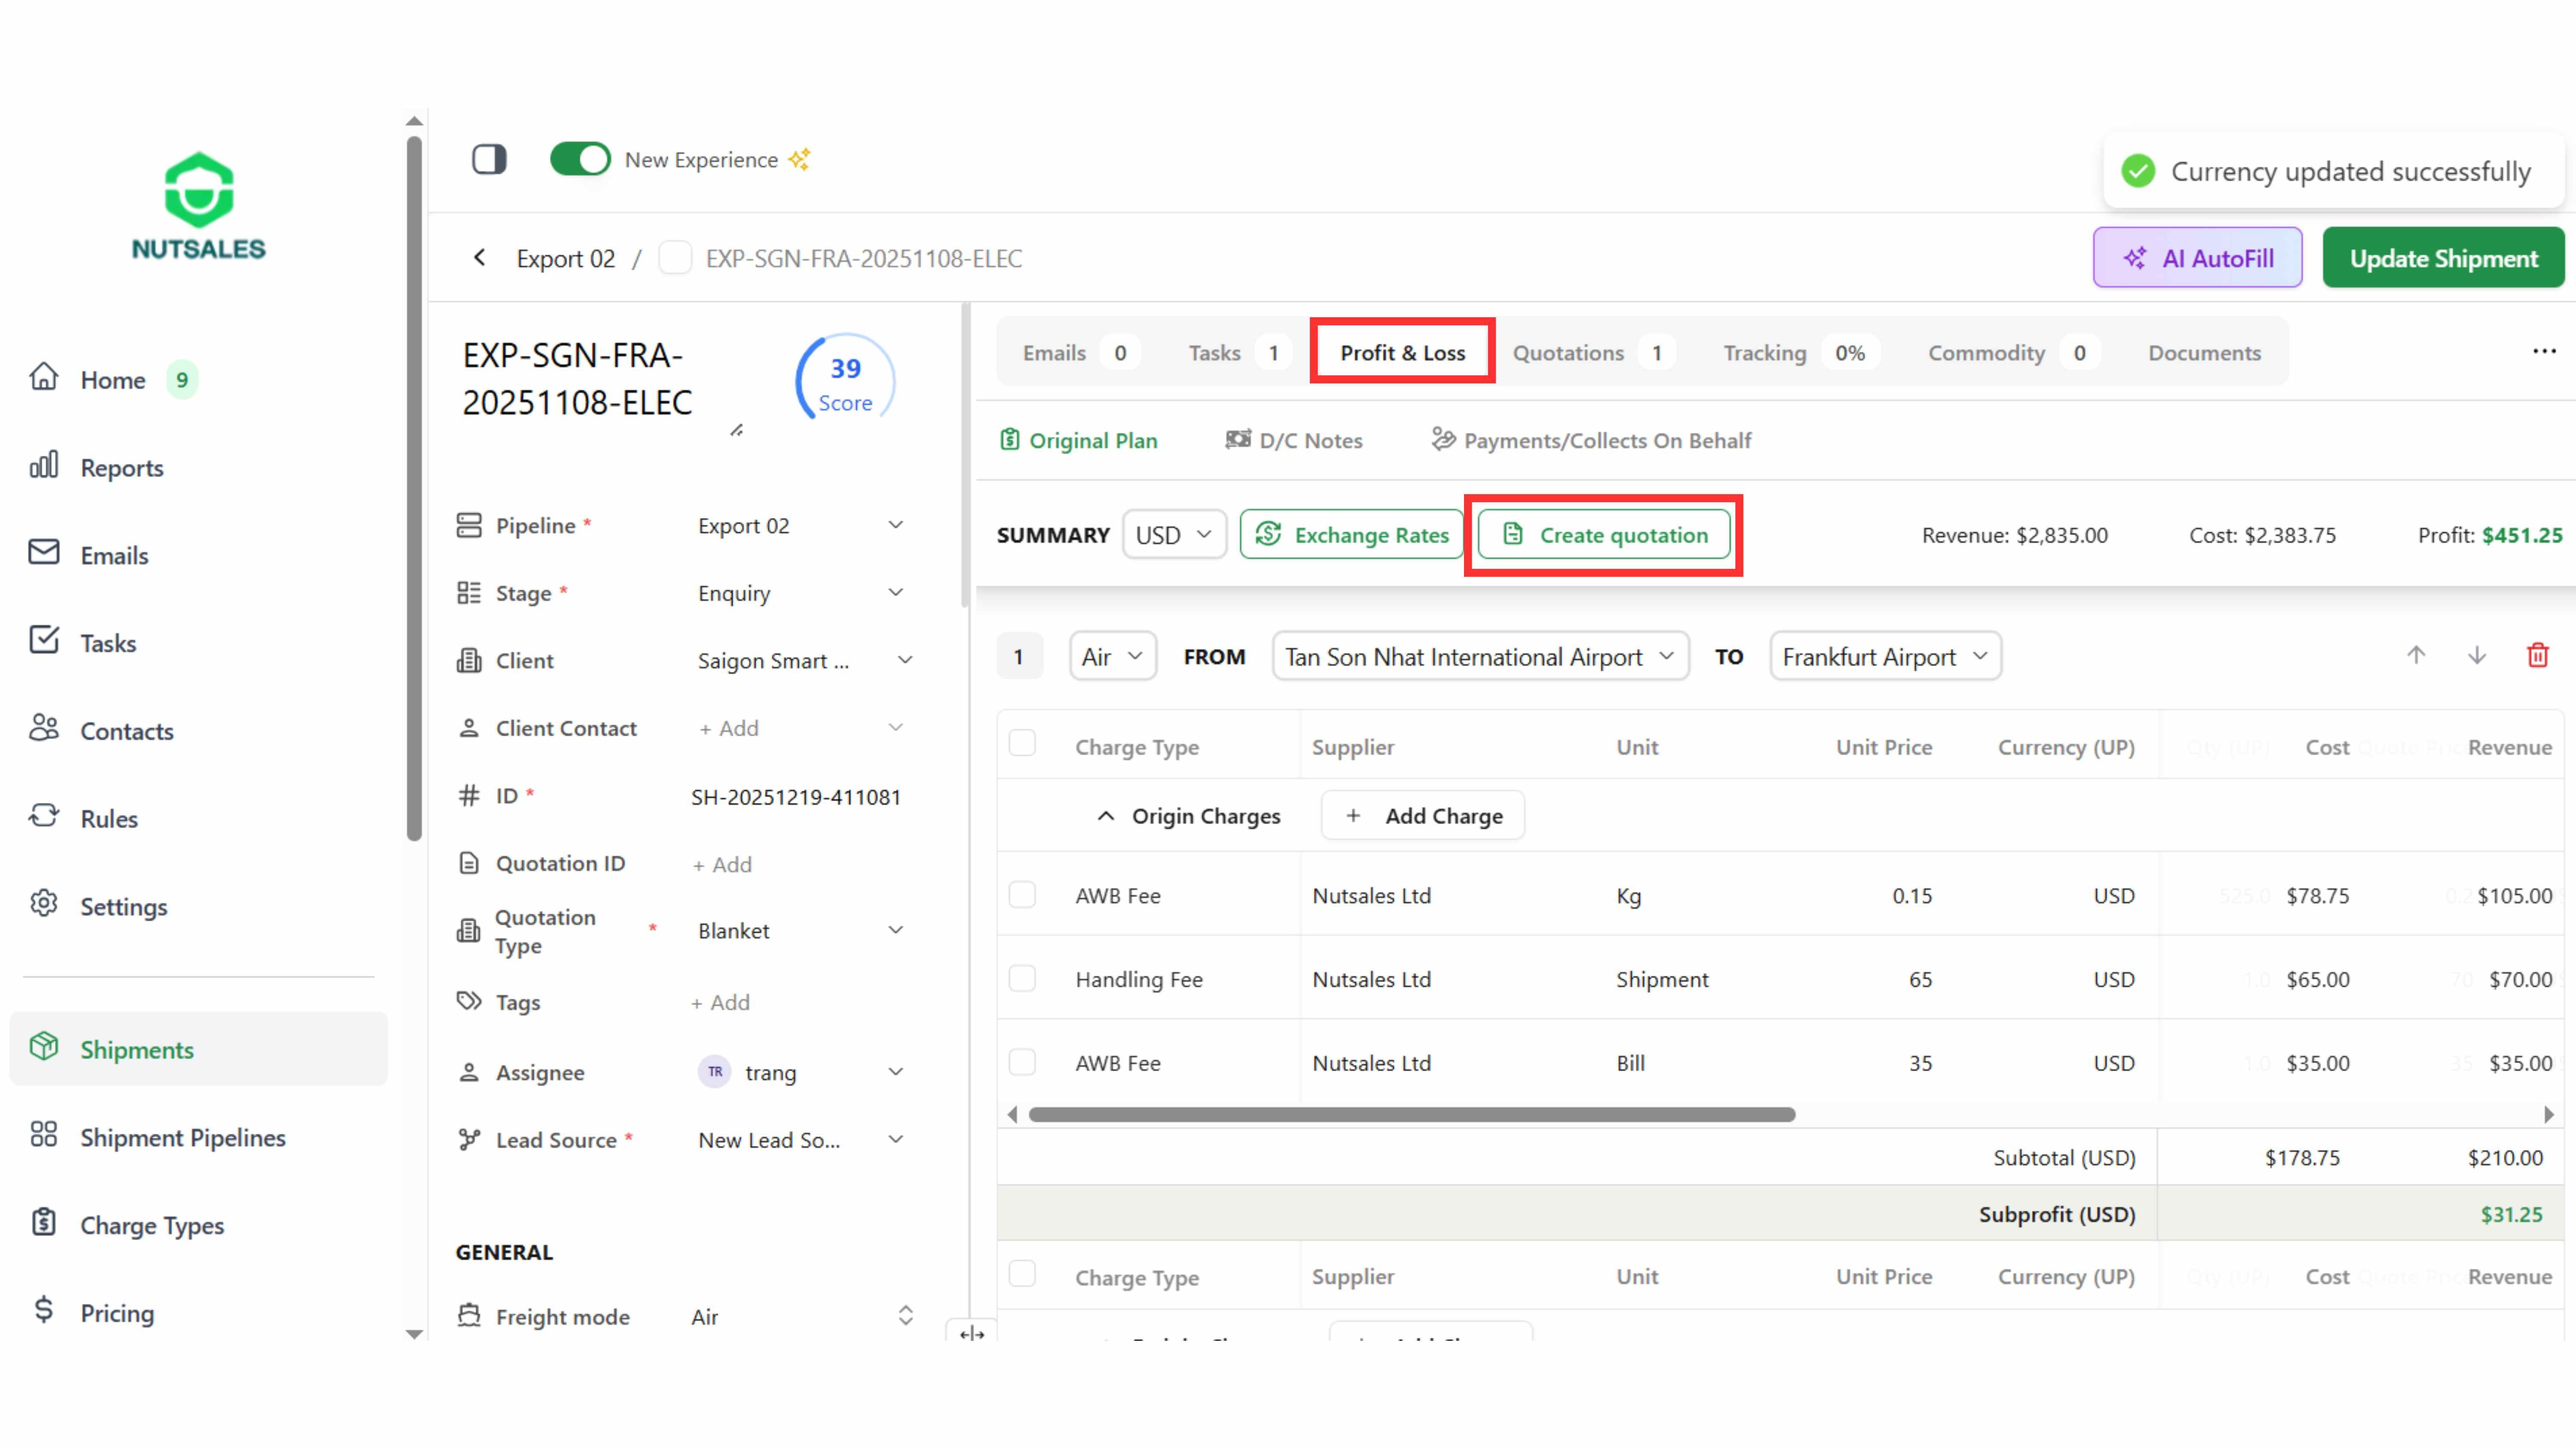The width and height of the screenshot is (2576, 1449).
Task: Toggle the sidebar panel layout icon
Action: [489, 159]
